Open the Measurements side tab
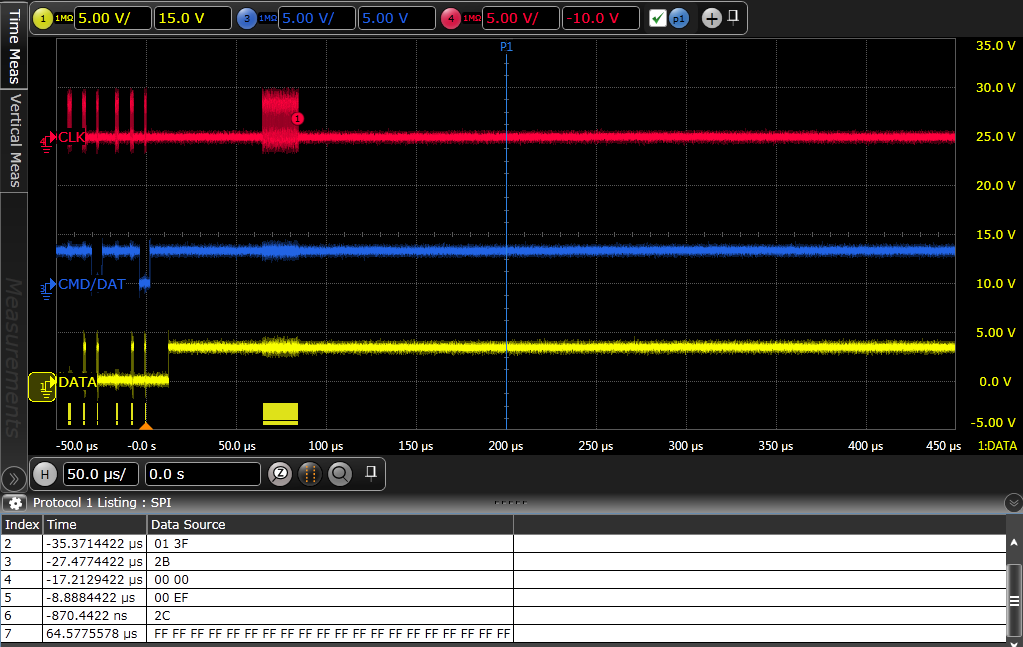1023x647 pixels. point(14,357)
